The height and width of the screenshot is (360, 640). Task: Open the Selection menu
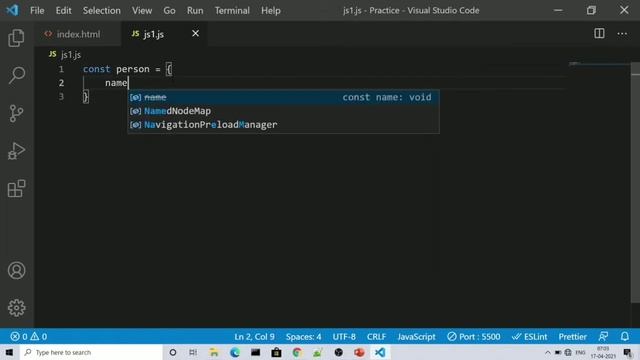tap(102, 10)
